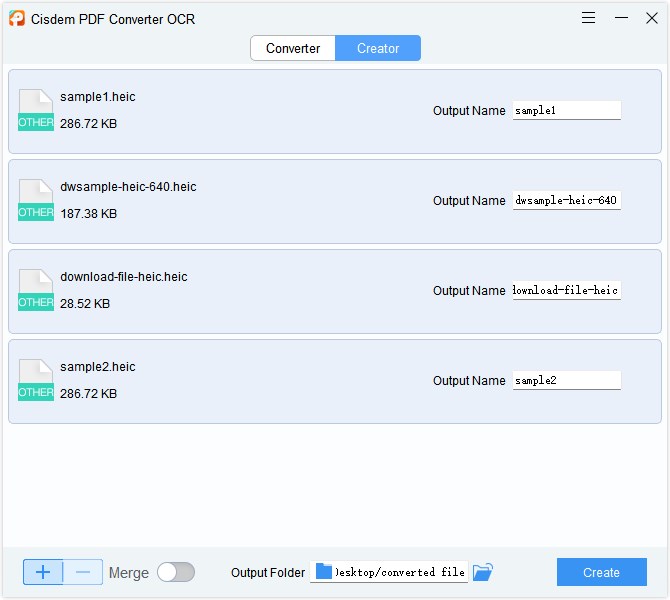Click the dwsample-heic-640.heic file type icon
The height and width of the screenshot is (600, 670).
click(x=36, y=200)
